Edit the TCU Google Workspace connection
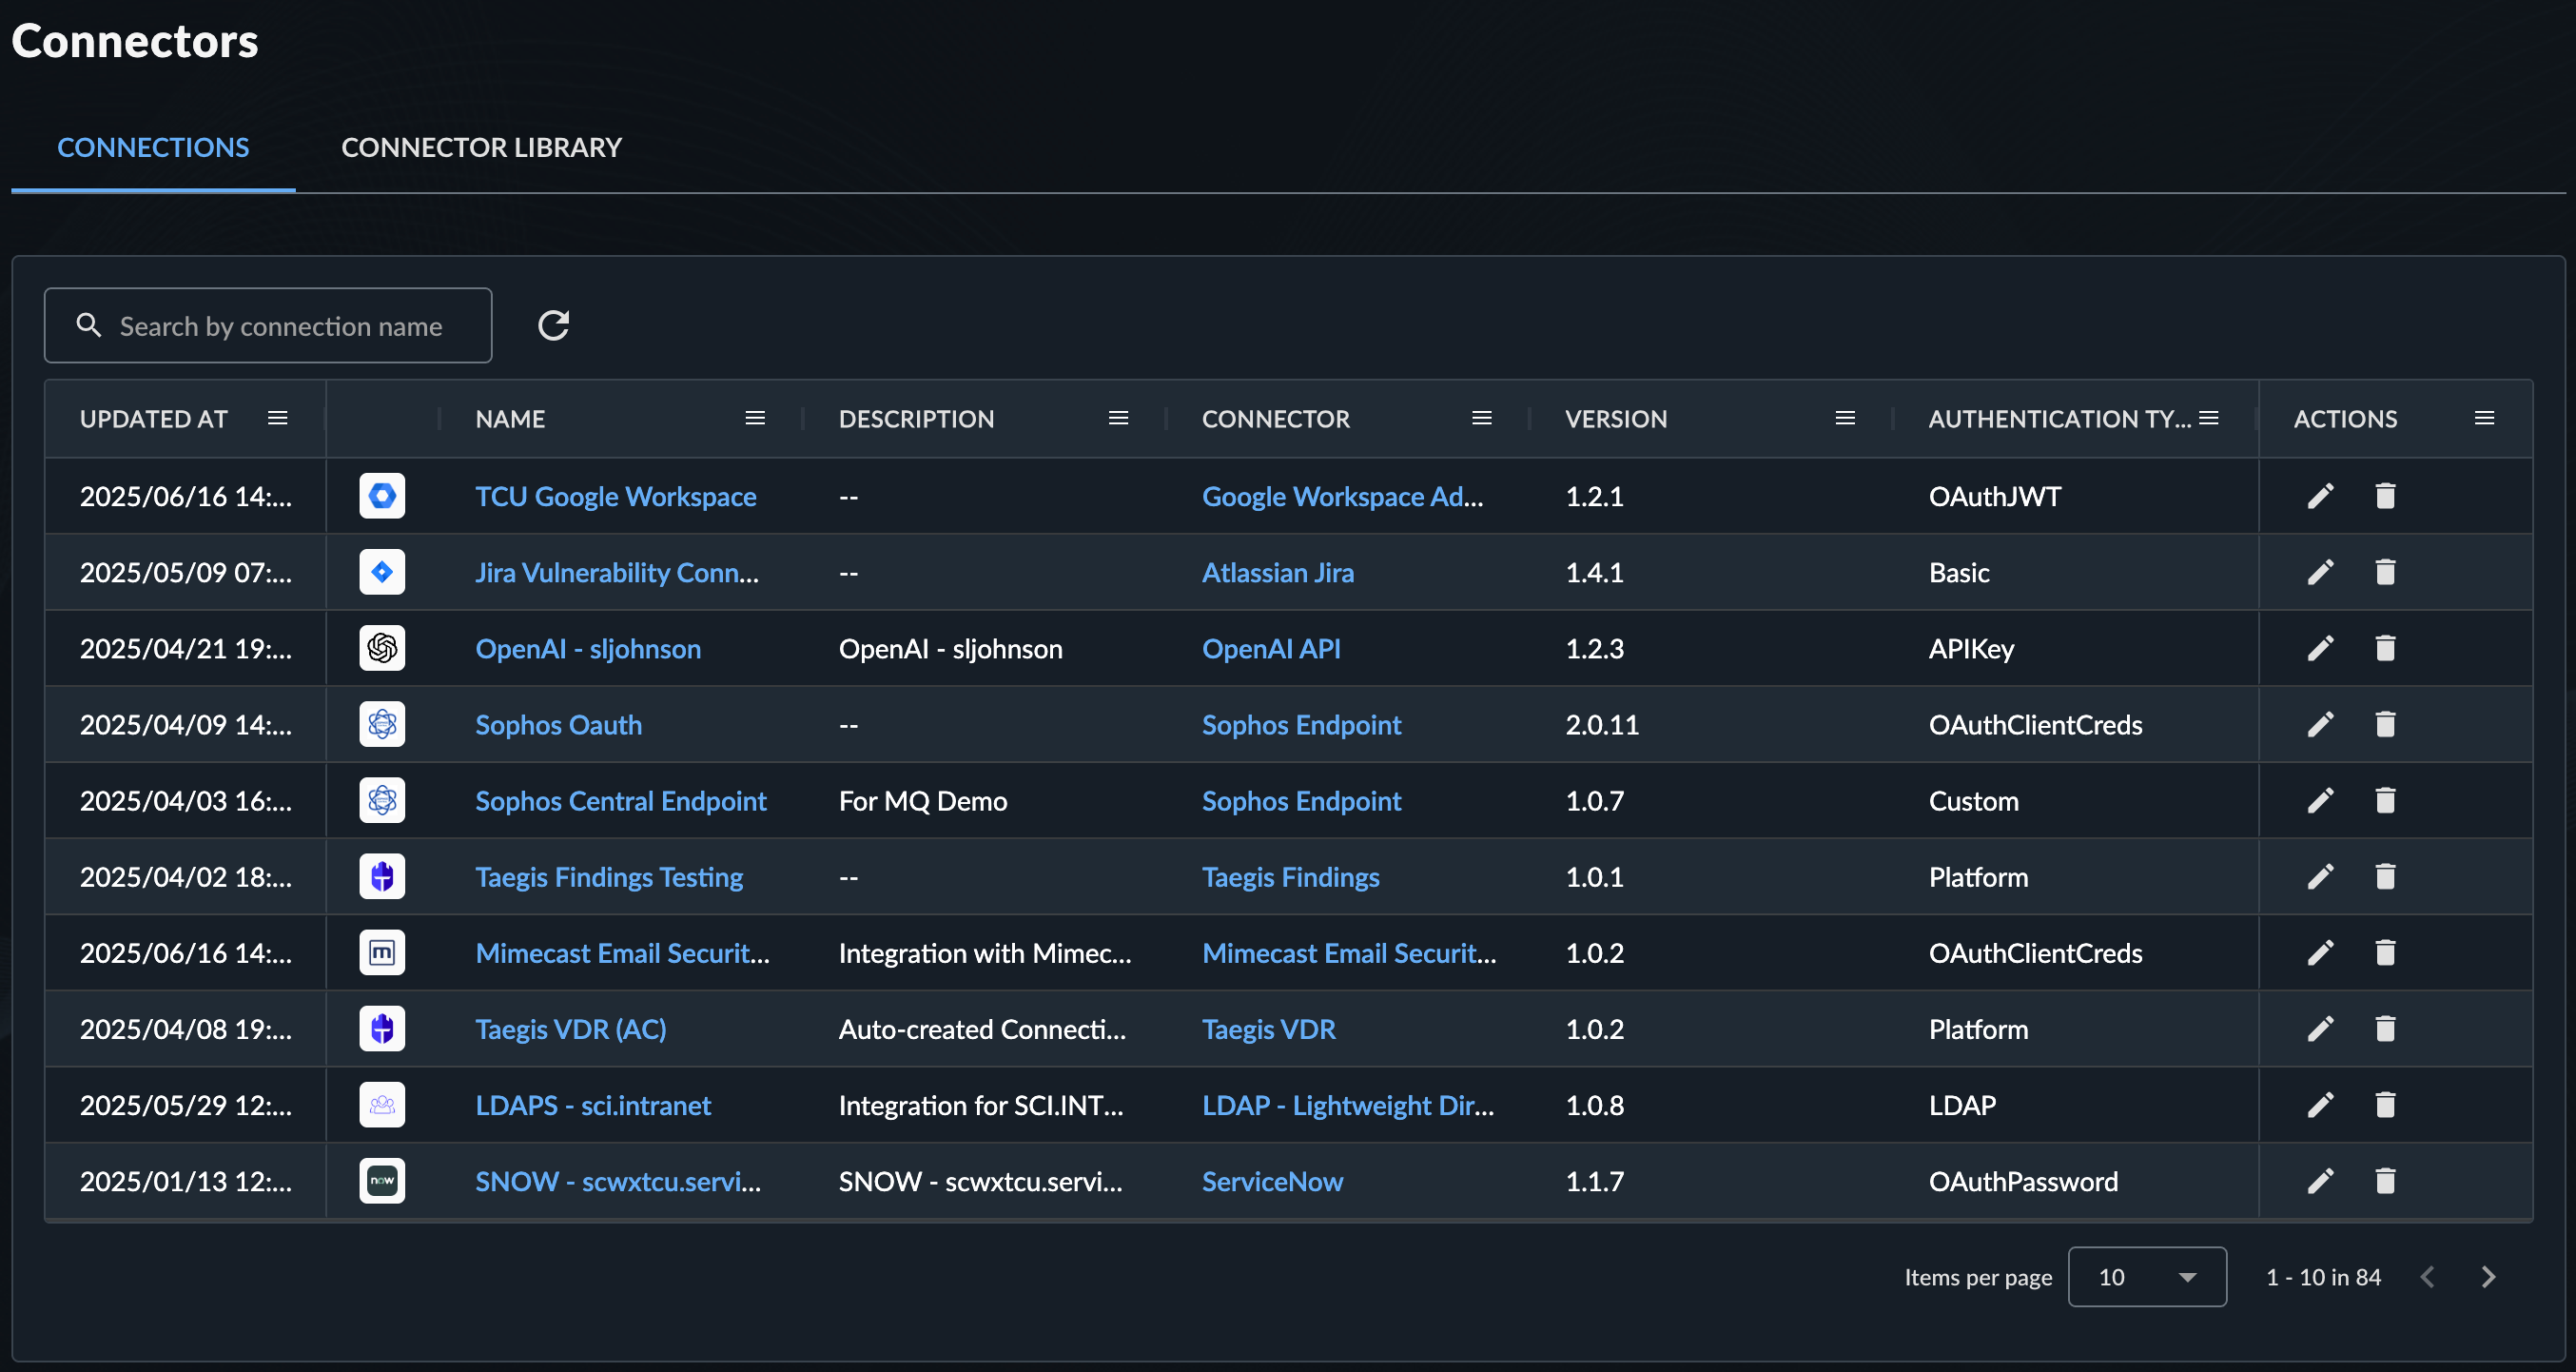 (2320, 496)
